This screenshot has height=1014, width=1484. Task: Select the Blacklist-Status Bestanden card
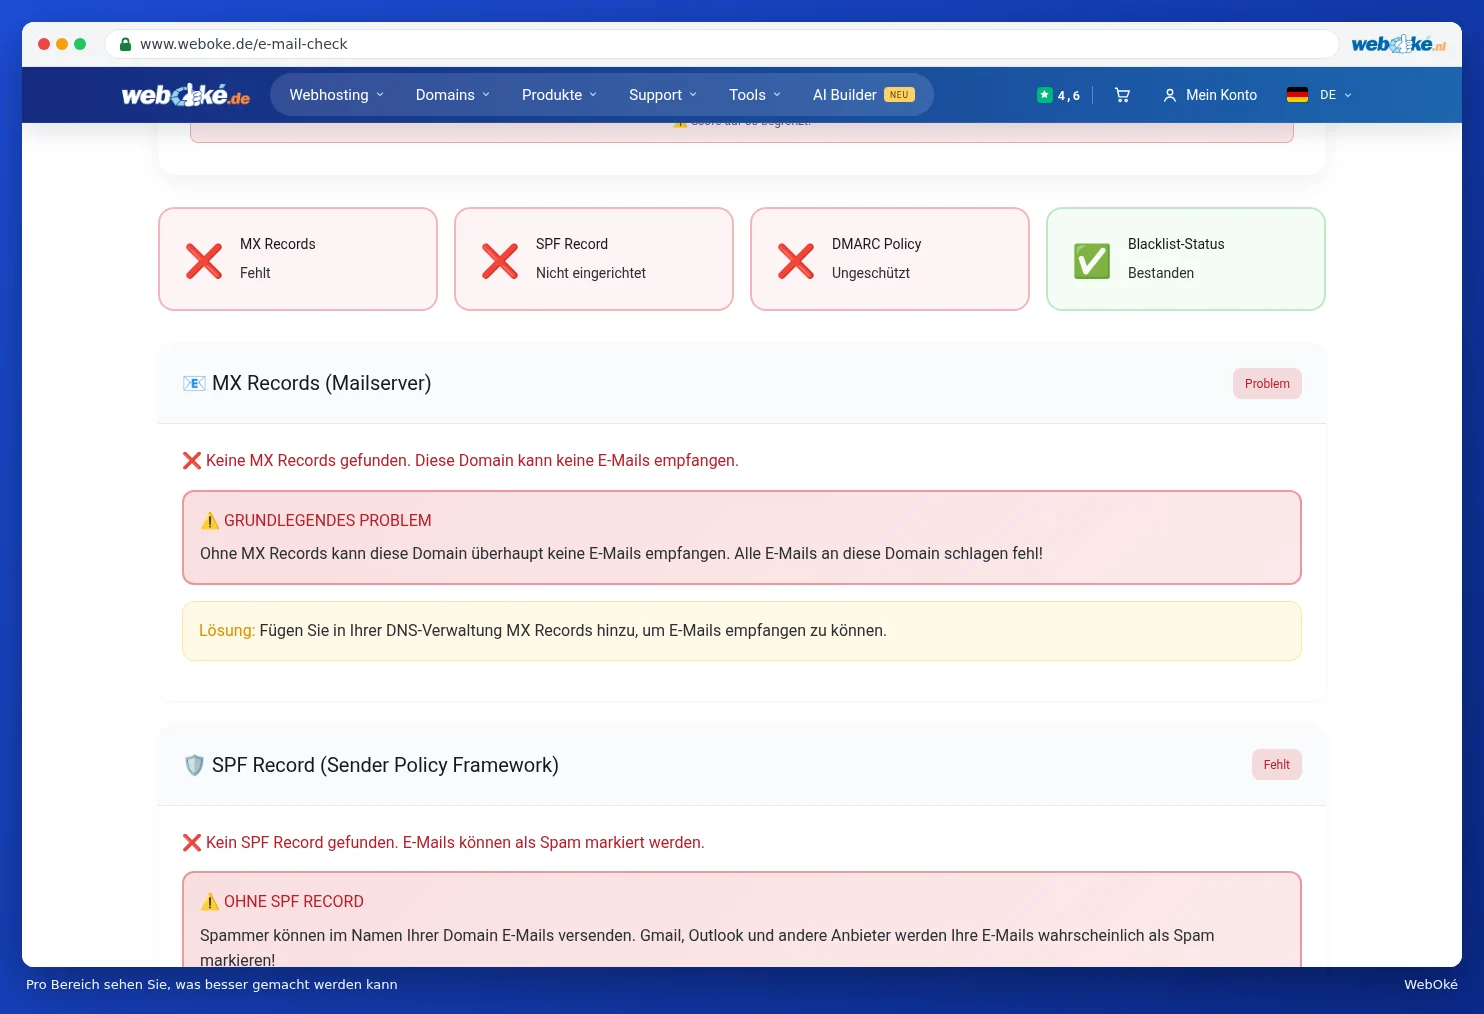pyautogui.click(x=1186, y=259)
